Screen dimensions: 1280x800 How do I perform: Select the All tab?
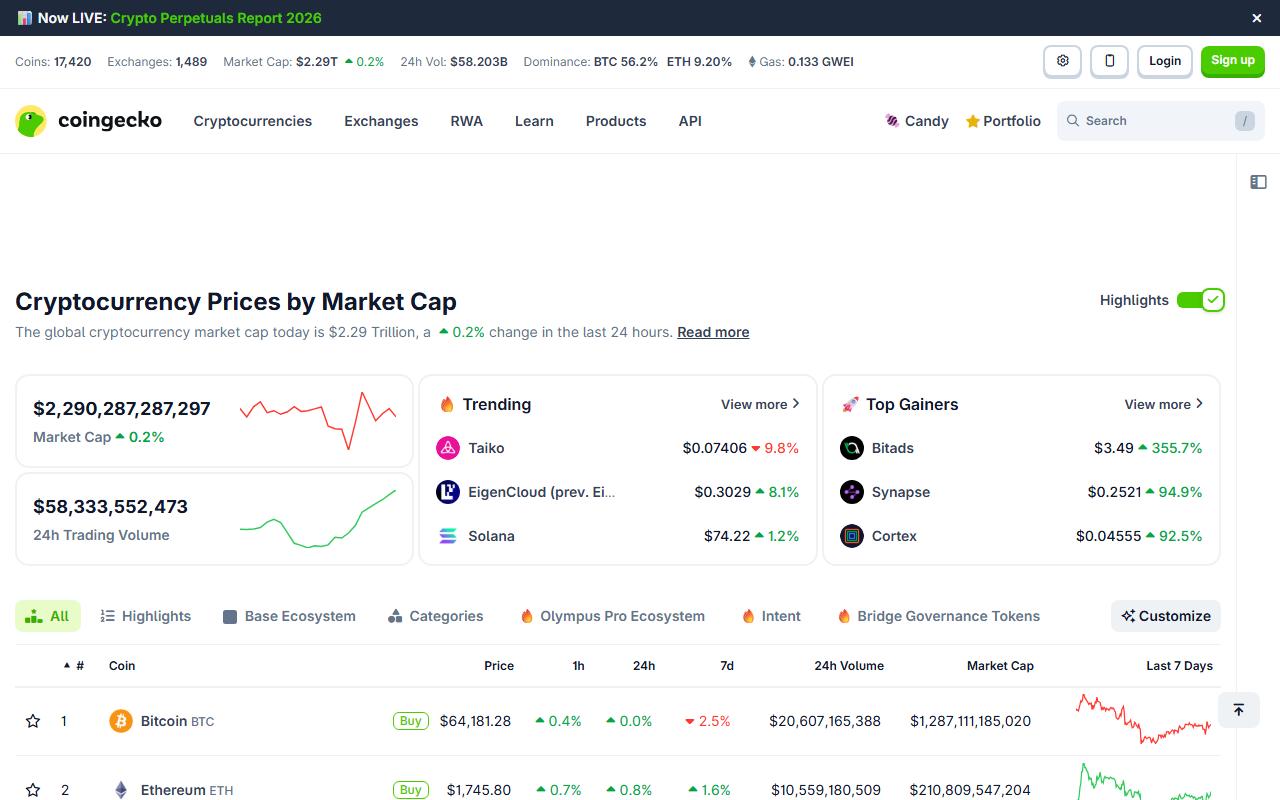(48, 616)
